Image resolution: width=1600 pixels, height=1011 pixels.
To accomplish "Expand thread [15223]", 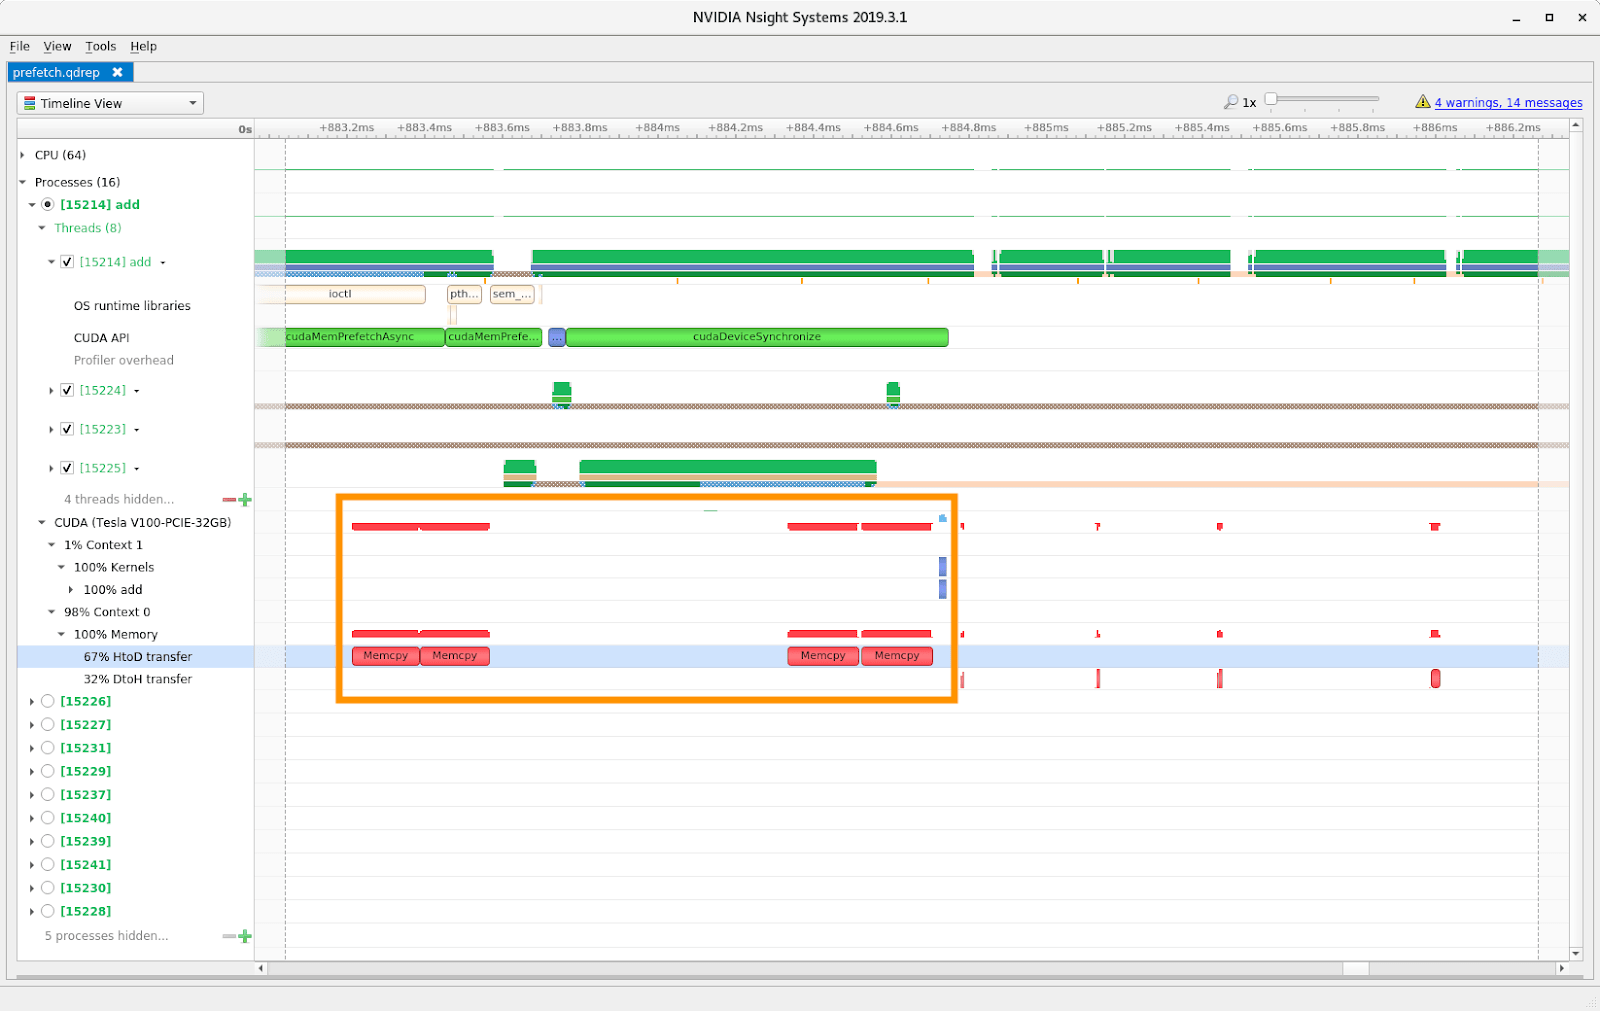I will tap(51, 430).
